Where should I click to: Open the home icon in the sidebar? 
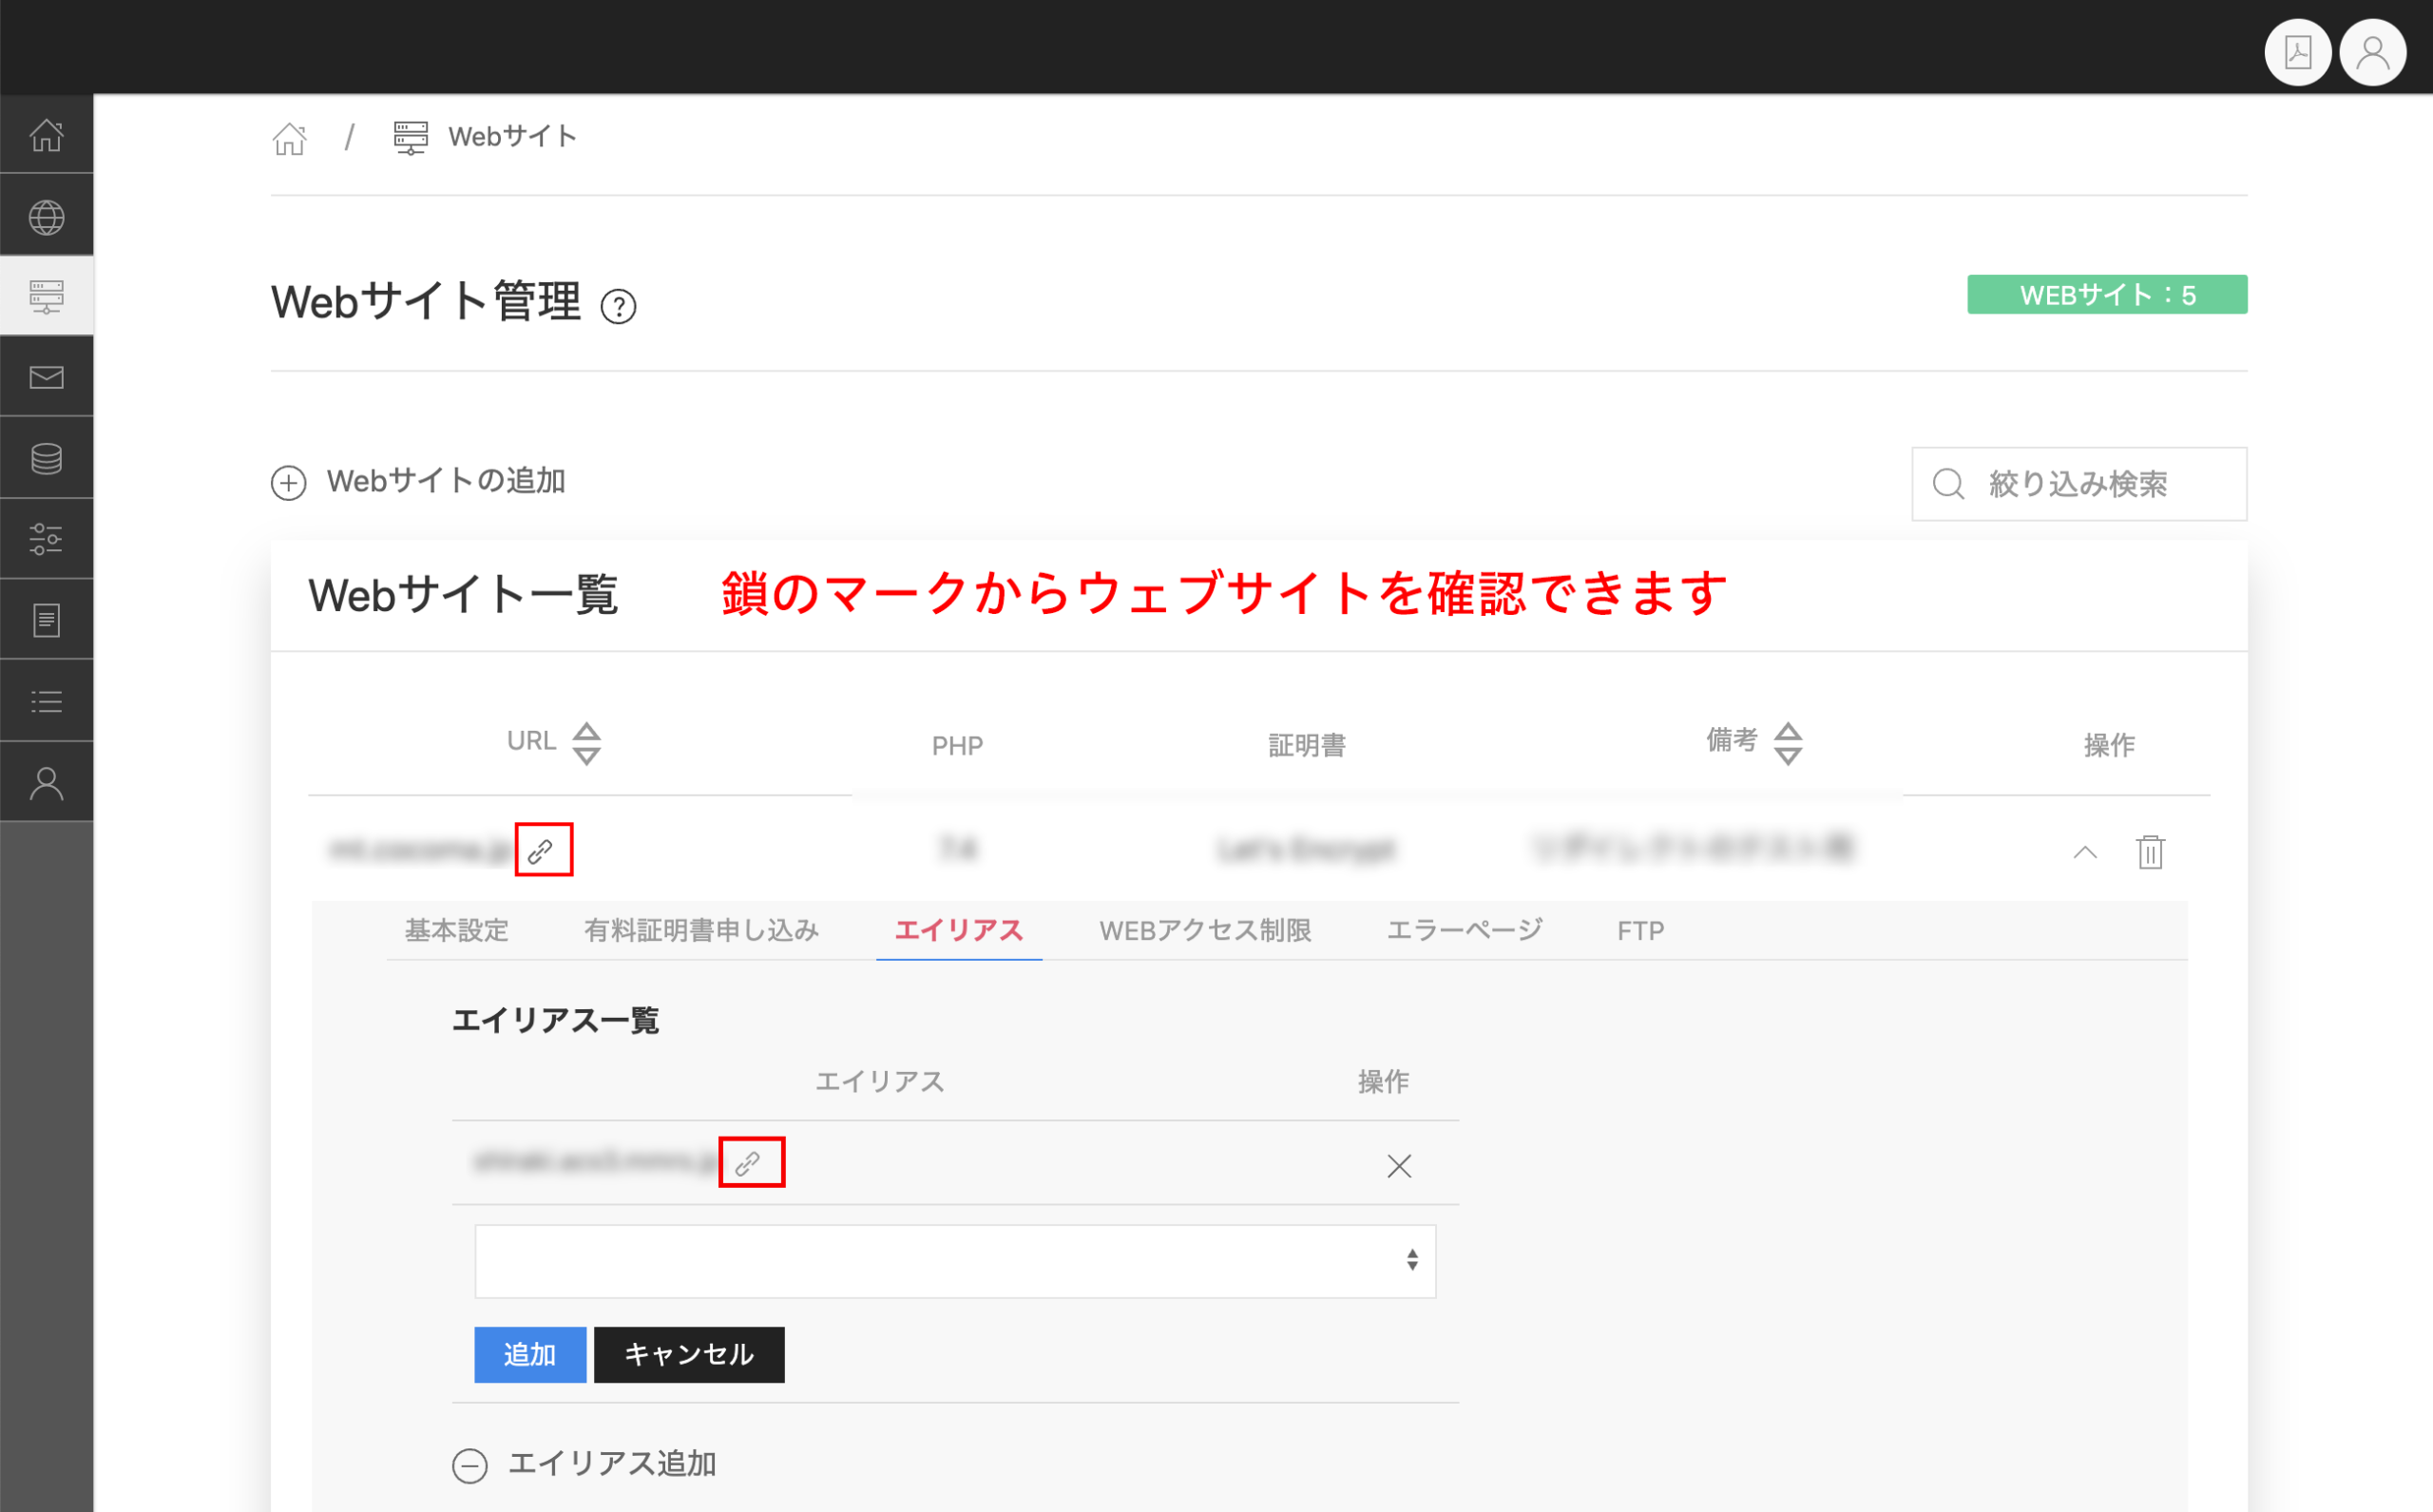click(46, 135)
